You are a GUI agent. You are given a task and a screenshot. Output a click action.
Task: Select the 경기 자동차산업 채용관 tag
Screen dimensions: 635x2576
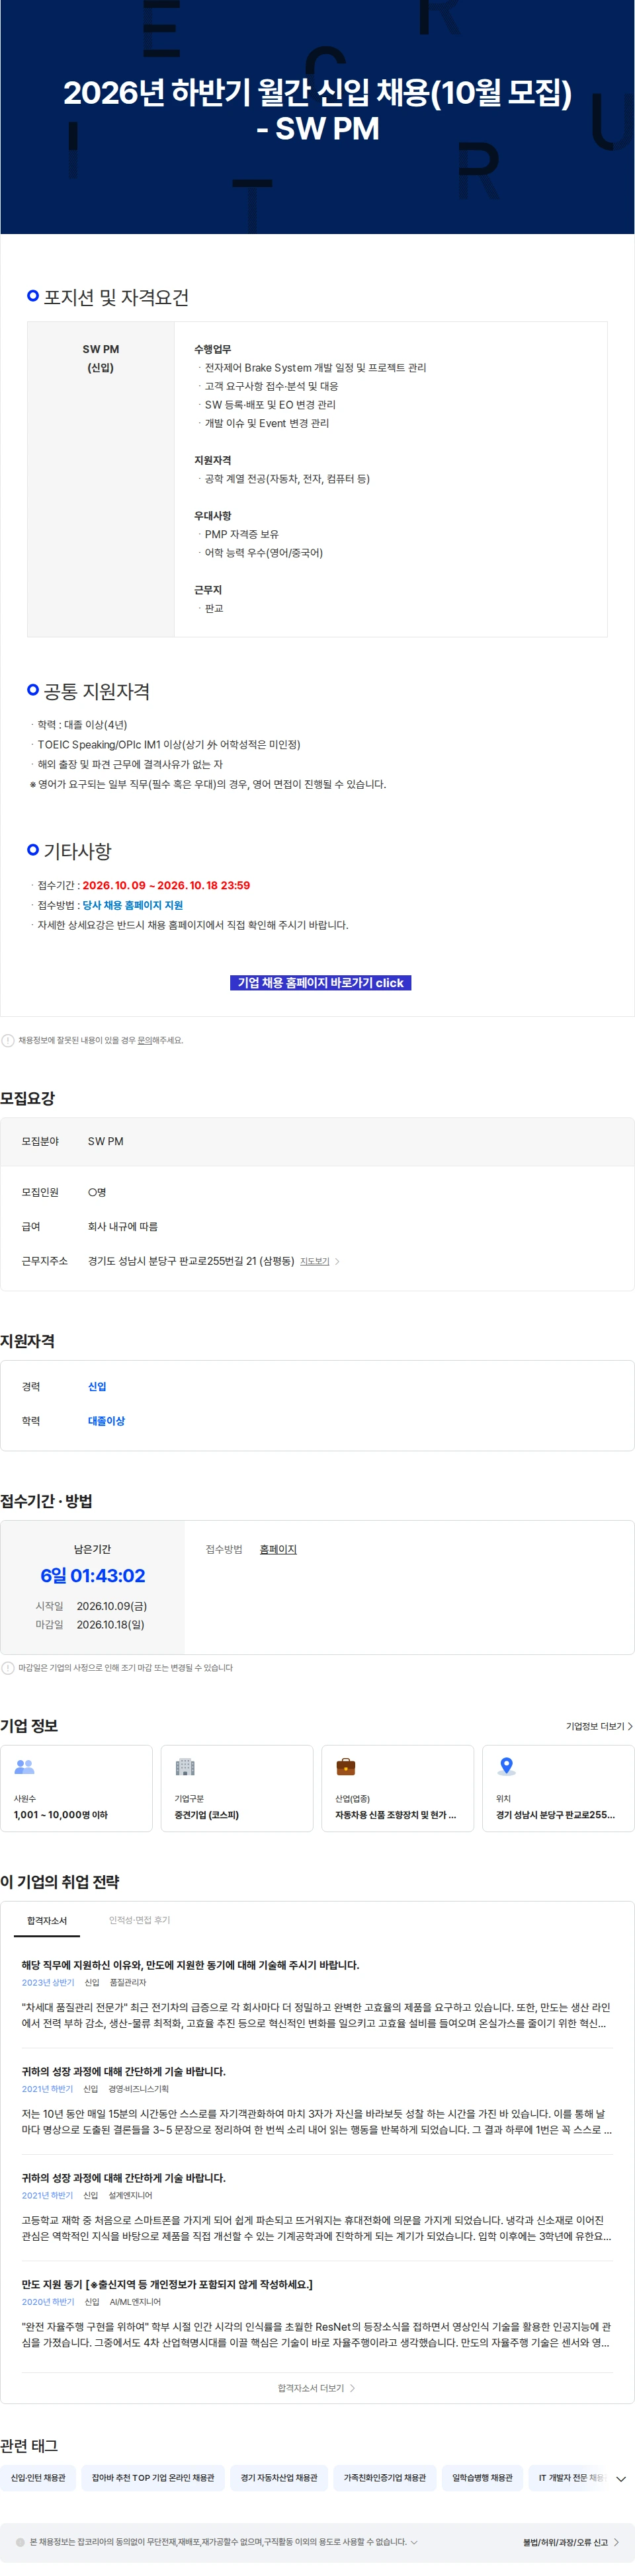(x=279, y=2478)
